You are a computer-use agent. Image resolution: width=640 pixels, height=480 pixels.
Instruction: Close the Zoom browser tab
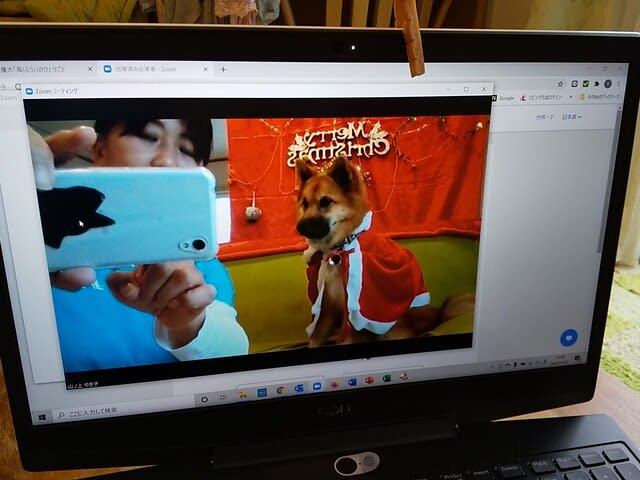[x=205, y=69]
